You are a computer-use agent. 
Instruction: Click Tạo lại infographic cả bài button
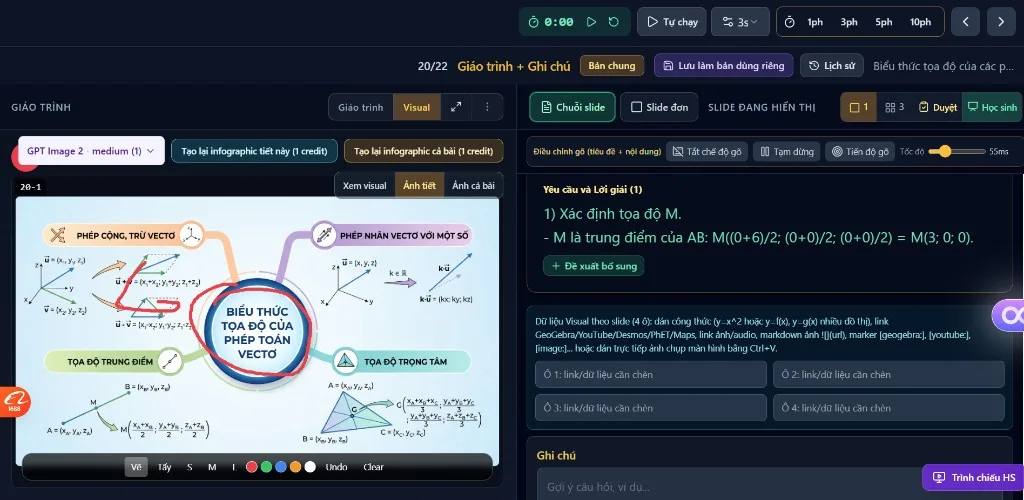[x=423, y=151]
